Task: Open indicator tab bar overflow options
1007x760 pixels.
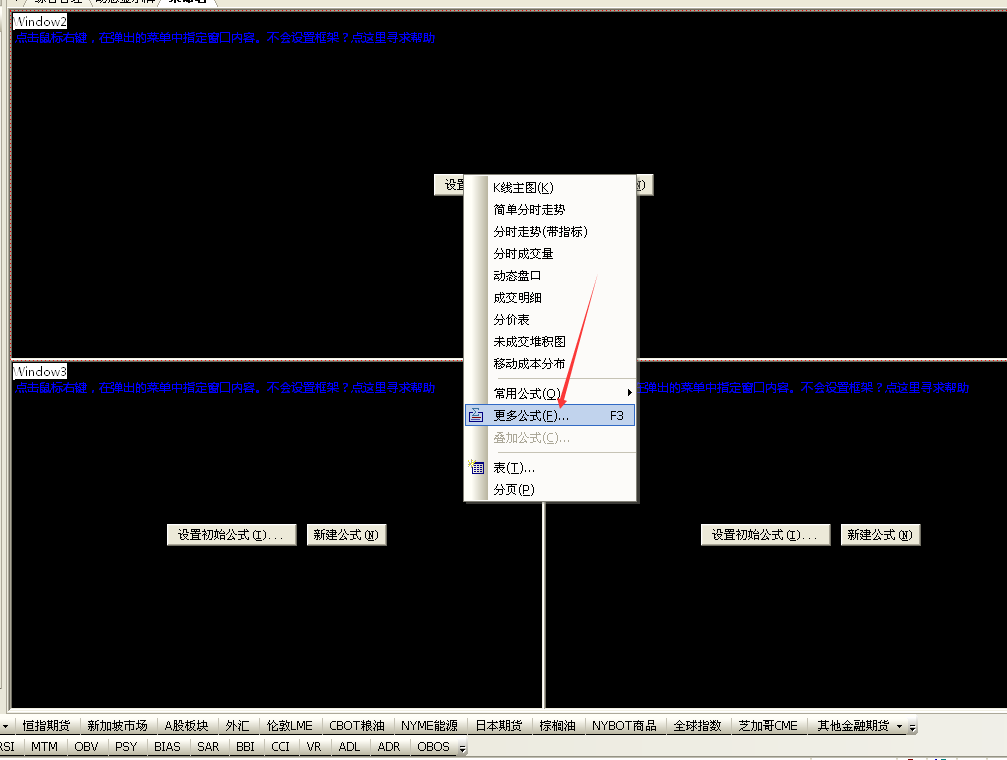Action: (x=462, y=748)
